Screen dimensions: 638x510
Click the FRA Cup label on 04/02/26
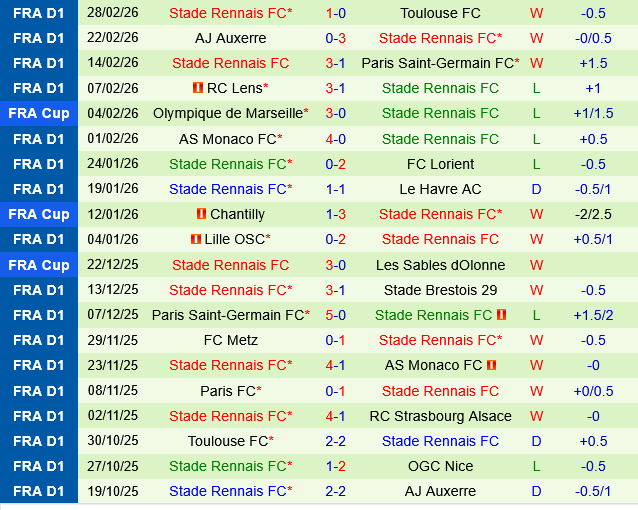click(39, 113)
